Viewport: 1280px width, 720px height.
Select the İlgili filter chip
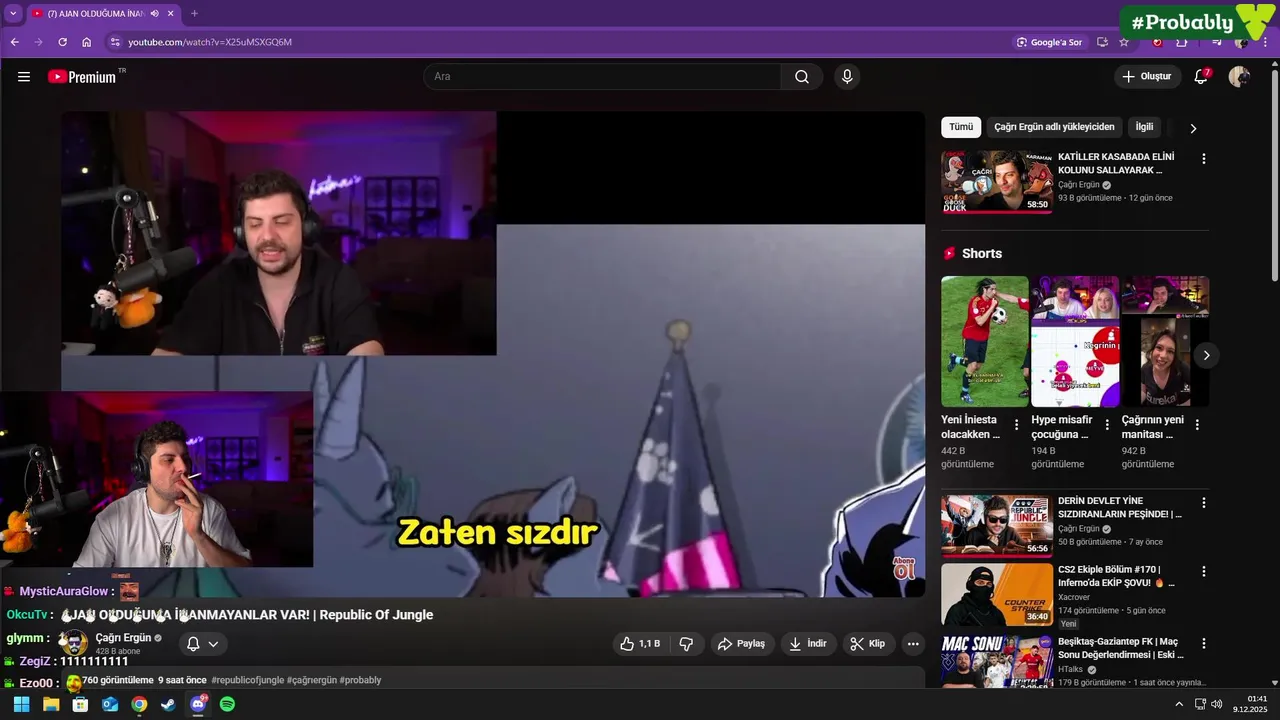click(1144, 127)
